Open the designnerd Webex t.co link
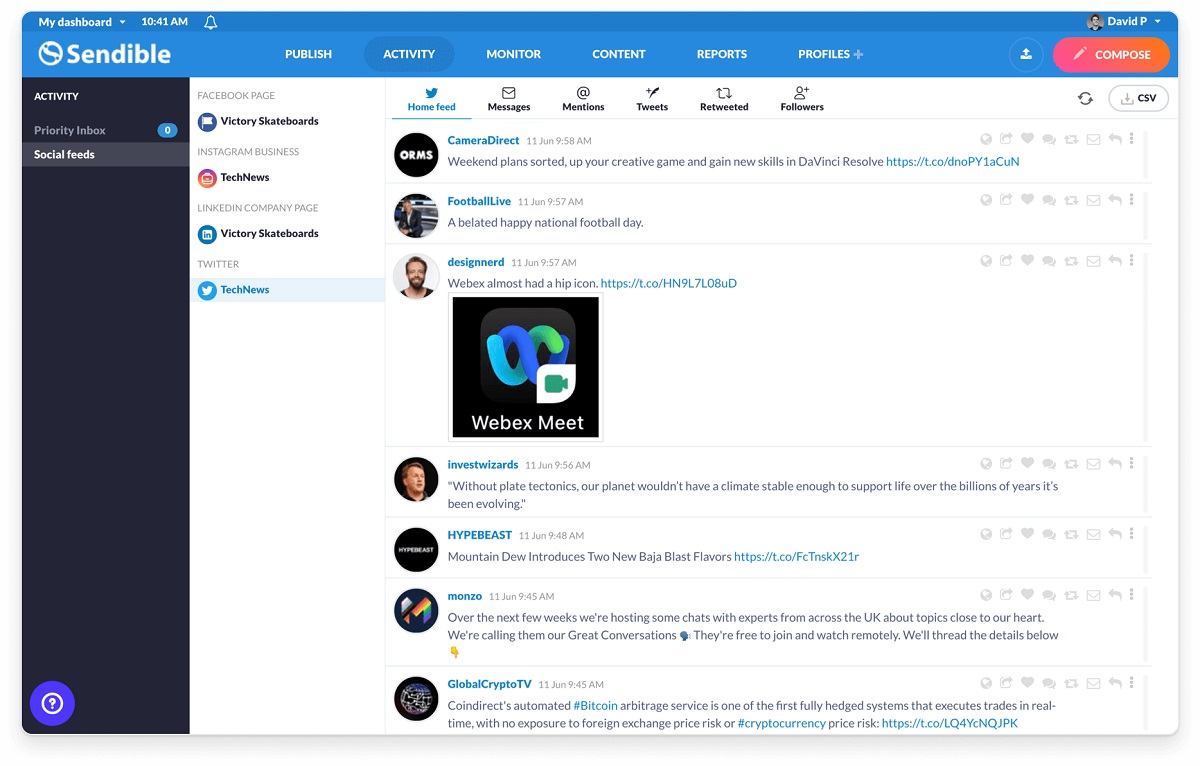The image size is (1200, 766). point(668,283)
